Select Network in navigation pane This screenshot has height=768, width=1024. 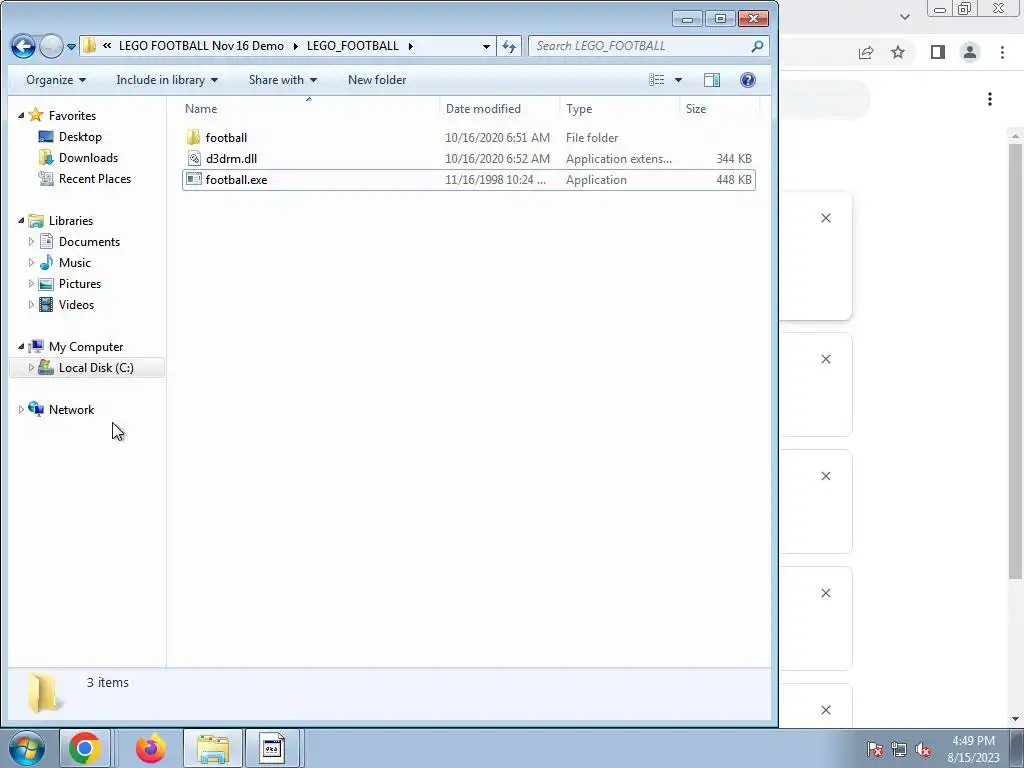pos(71,409)
